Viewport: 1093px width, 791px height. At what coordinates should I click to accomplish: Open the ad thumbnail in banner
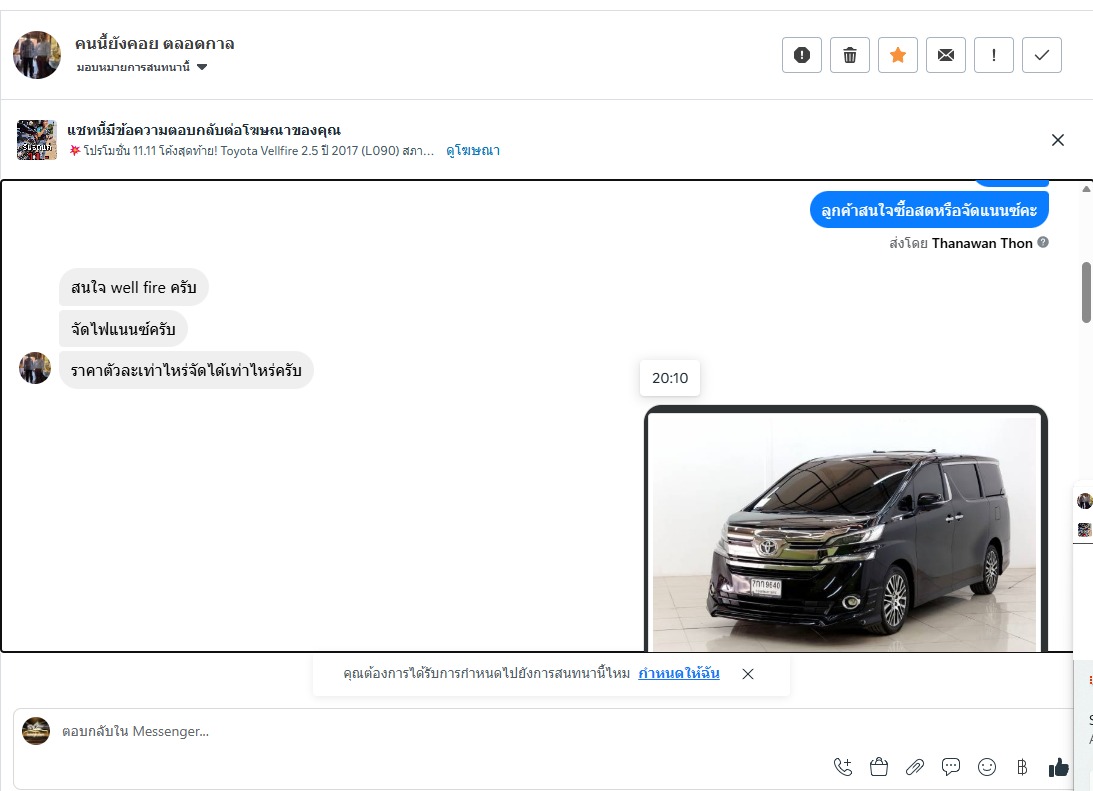37,140
